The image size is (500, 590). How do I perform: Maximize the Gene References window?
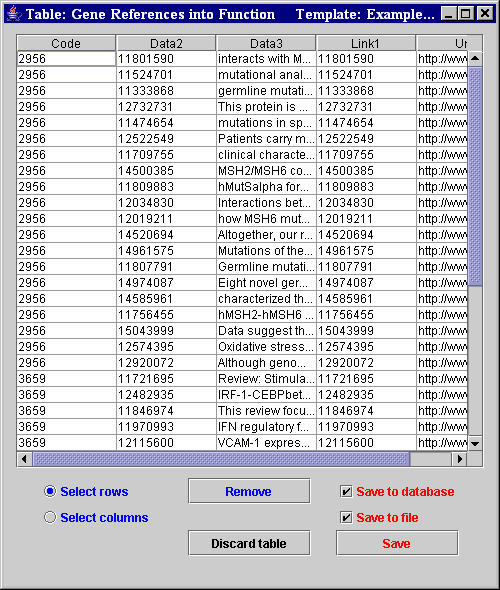pos(465,14)
